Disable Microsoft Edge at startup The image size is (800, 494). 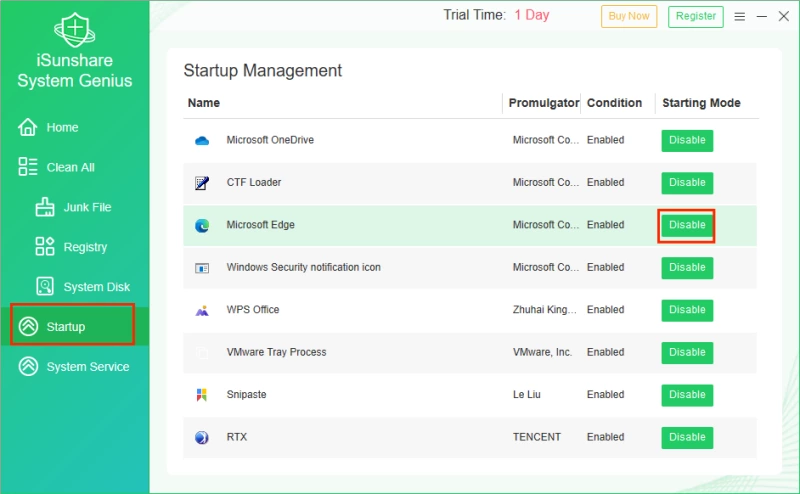pos(687,225)
